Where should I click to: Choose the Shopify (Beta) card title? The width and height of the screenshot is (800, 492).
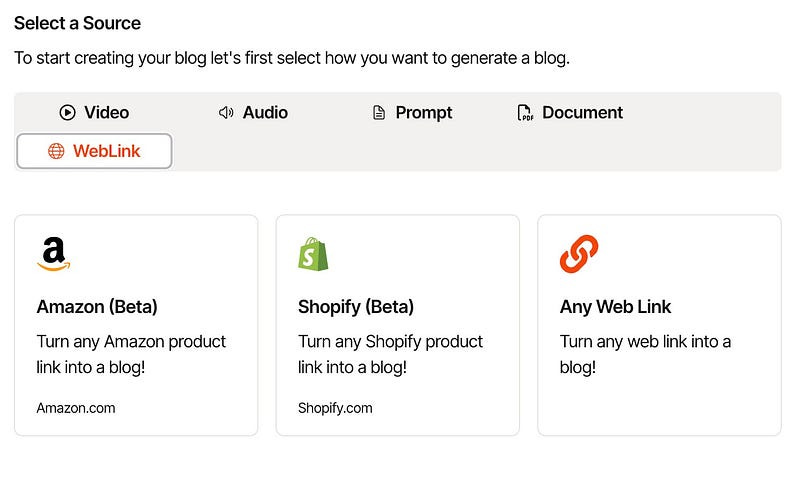pos(356,307)
